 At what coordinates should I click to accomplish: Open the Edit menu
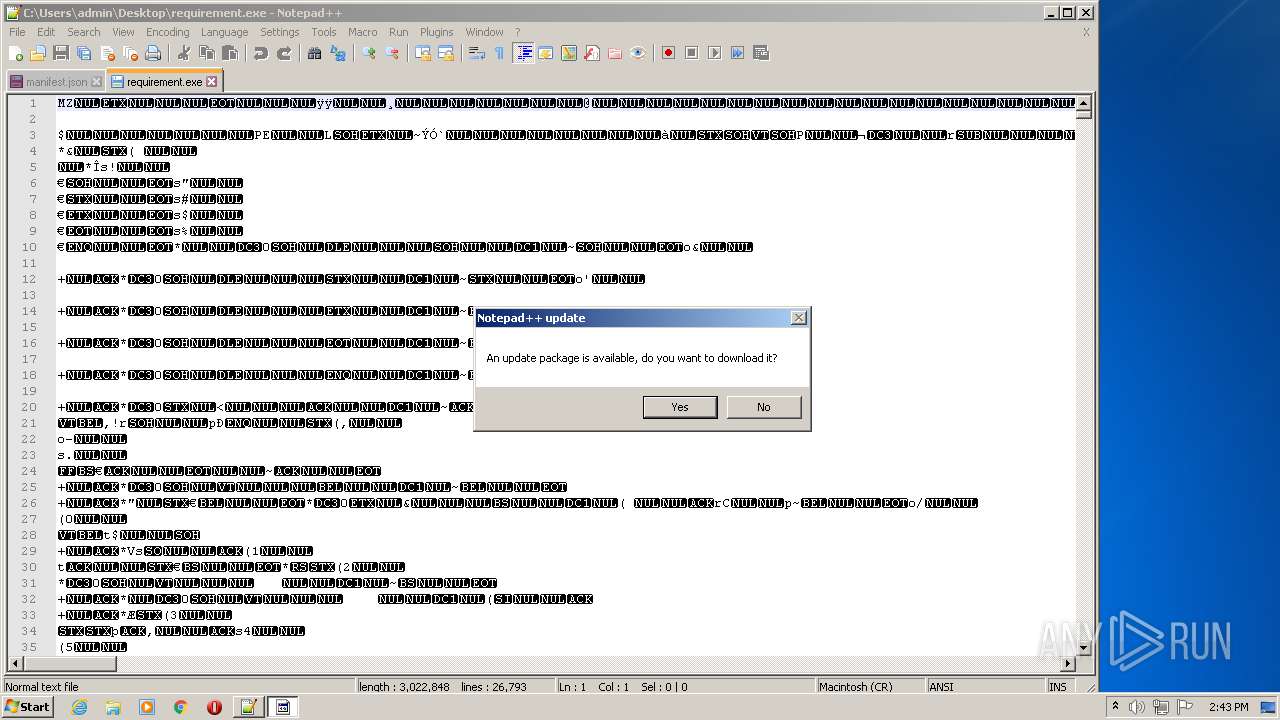pyautogui.click(x=46, y=32)
